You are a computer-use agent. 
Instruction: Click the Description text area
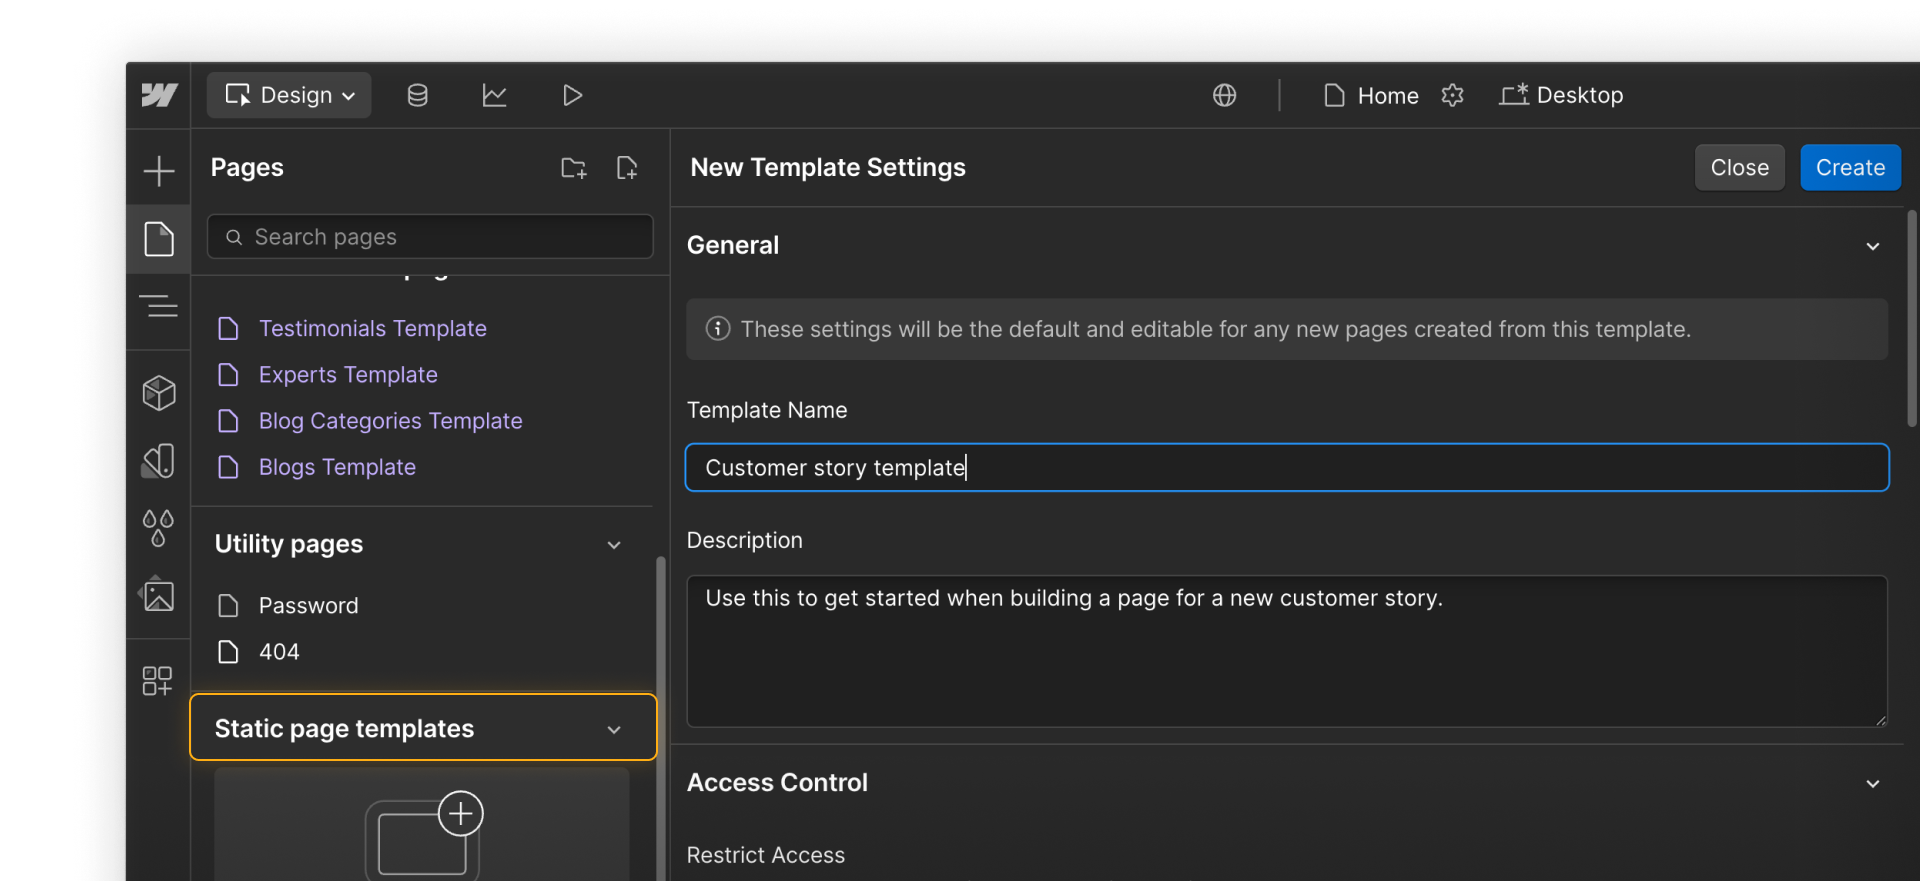[x=1287, y=651]
